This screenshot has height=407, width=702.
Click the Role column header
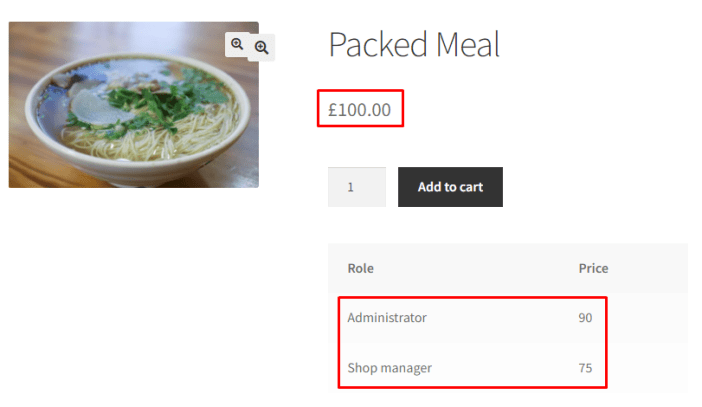[x=361, y=268]
